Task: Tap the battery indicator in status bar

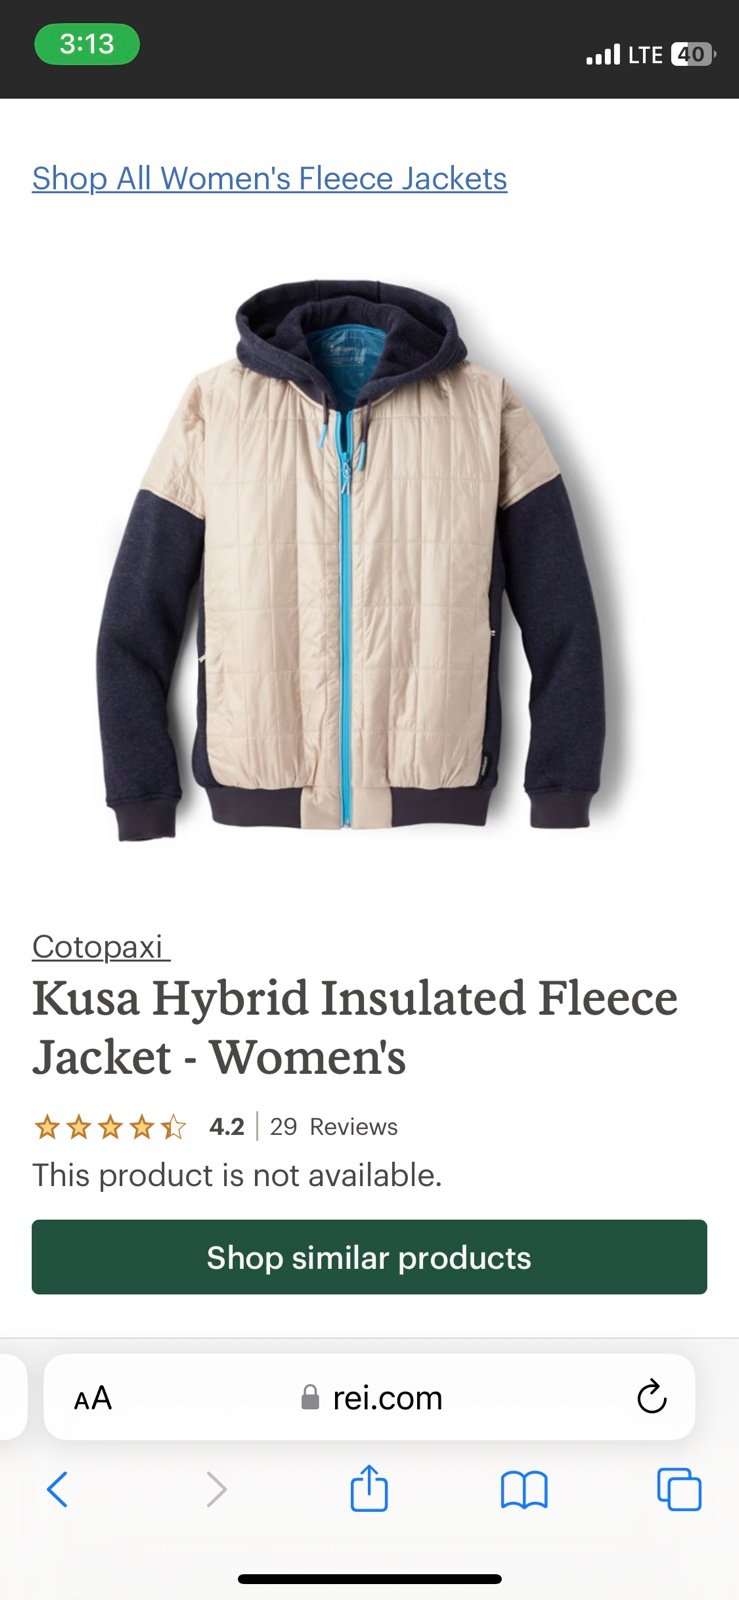Action: click(x=694, y=54)
